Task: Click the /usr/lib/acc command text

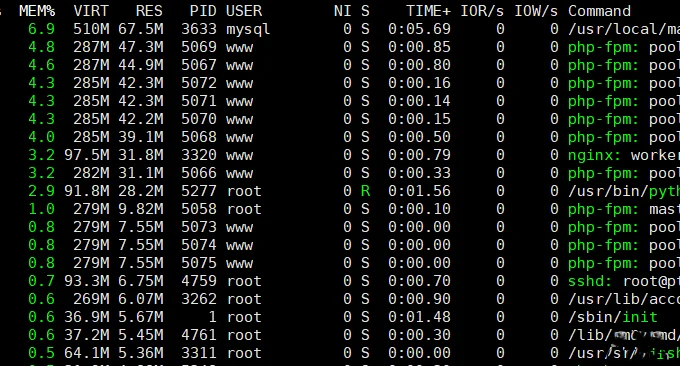Action: (624, 299)
